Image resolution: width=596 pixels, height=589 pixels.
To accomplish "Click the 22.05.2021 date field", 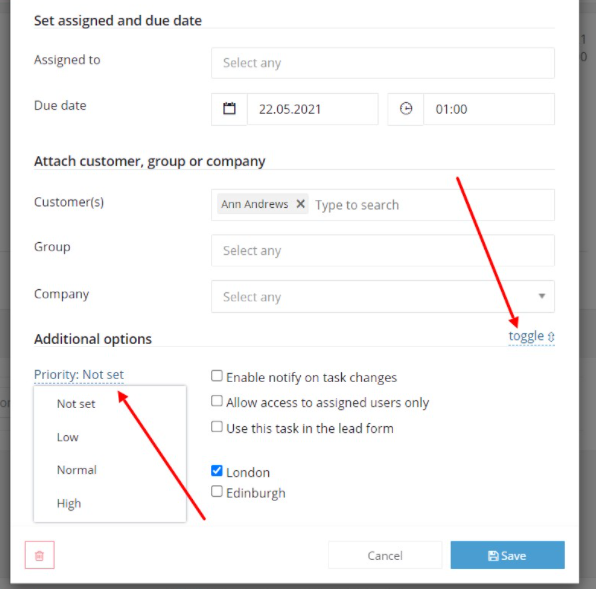I will tap(313, 109).
